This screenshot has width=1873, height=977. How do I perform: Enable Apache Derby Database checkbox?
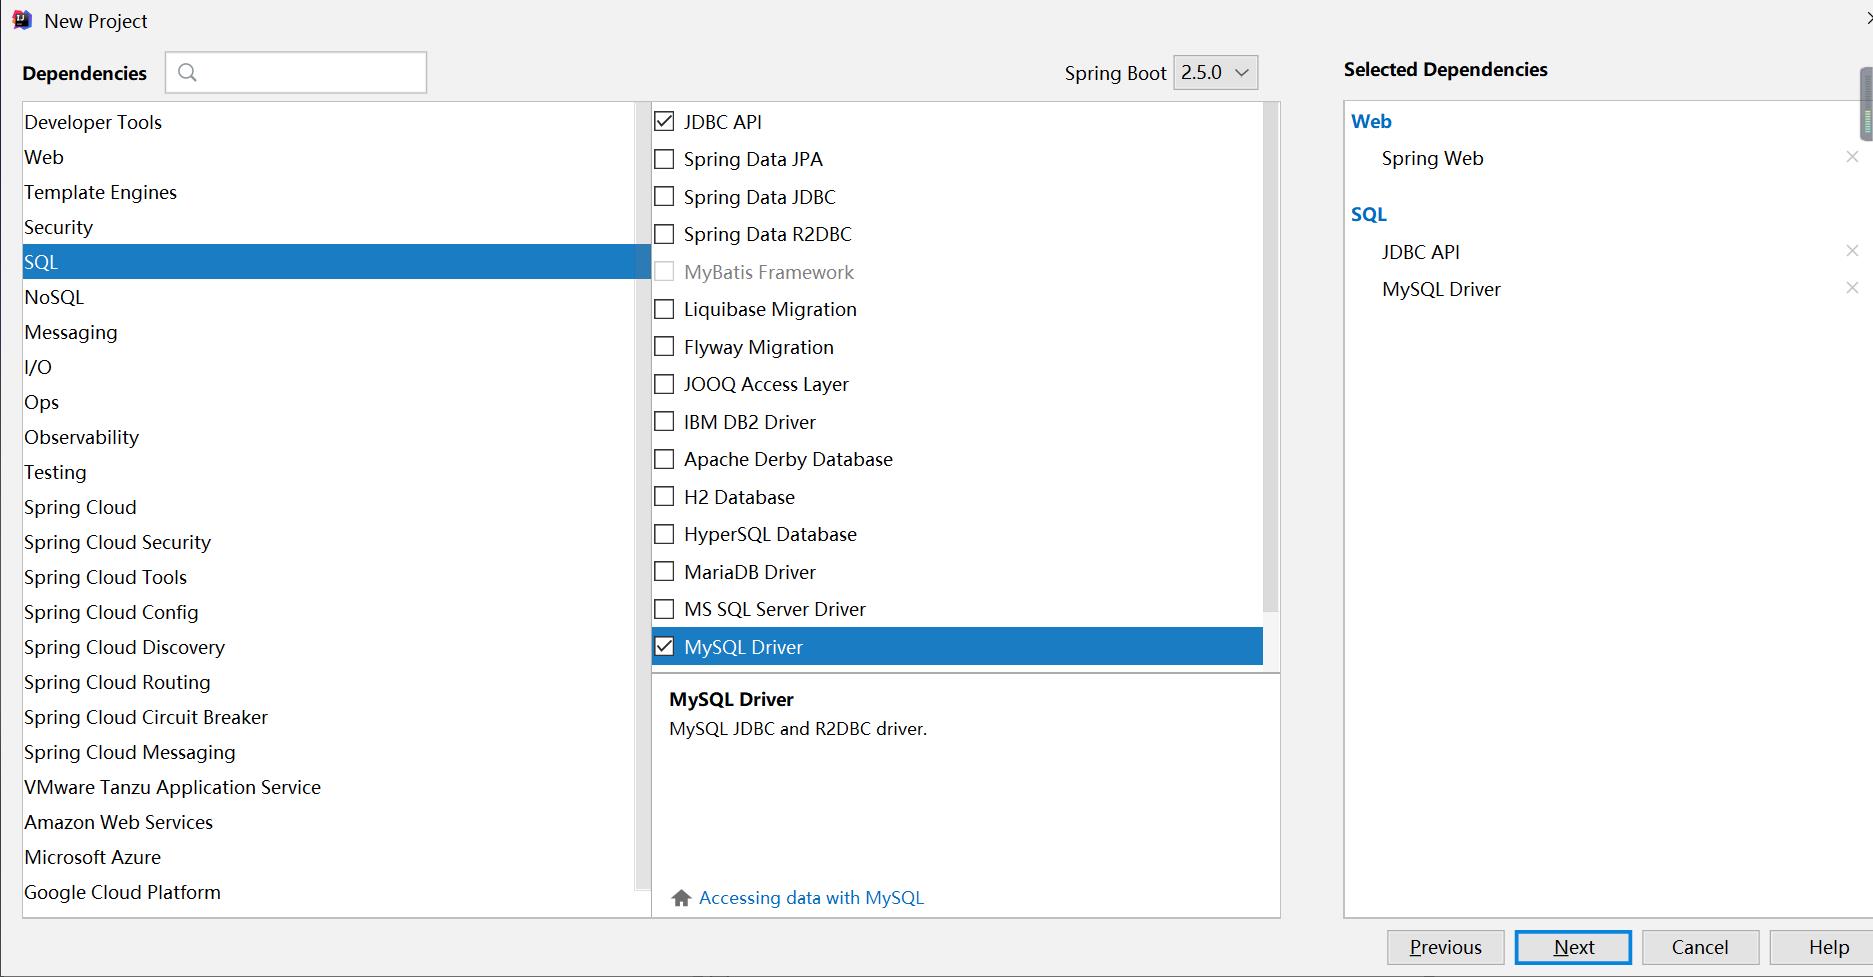664,459
